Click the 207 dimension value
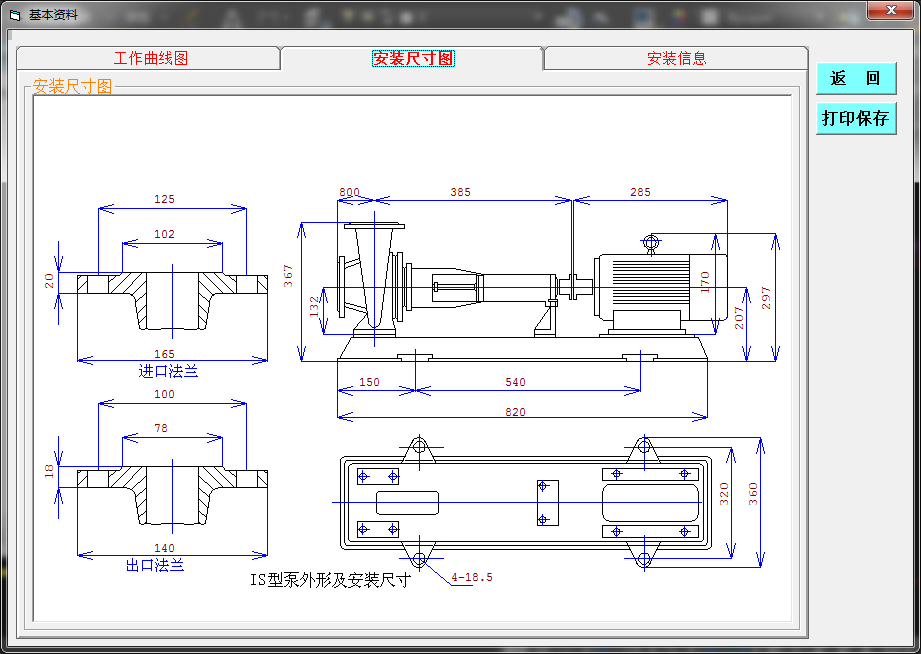This screenshot has width=921, height=654. (739, 318)
